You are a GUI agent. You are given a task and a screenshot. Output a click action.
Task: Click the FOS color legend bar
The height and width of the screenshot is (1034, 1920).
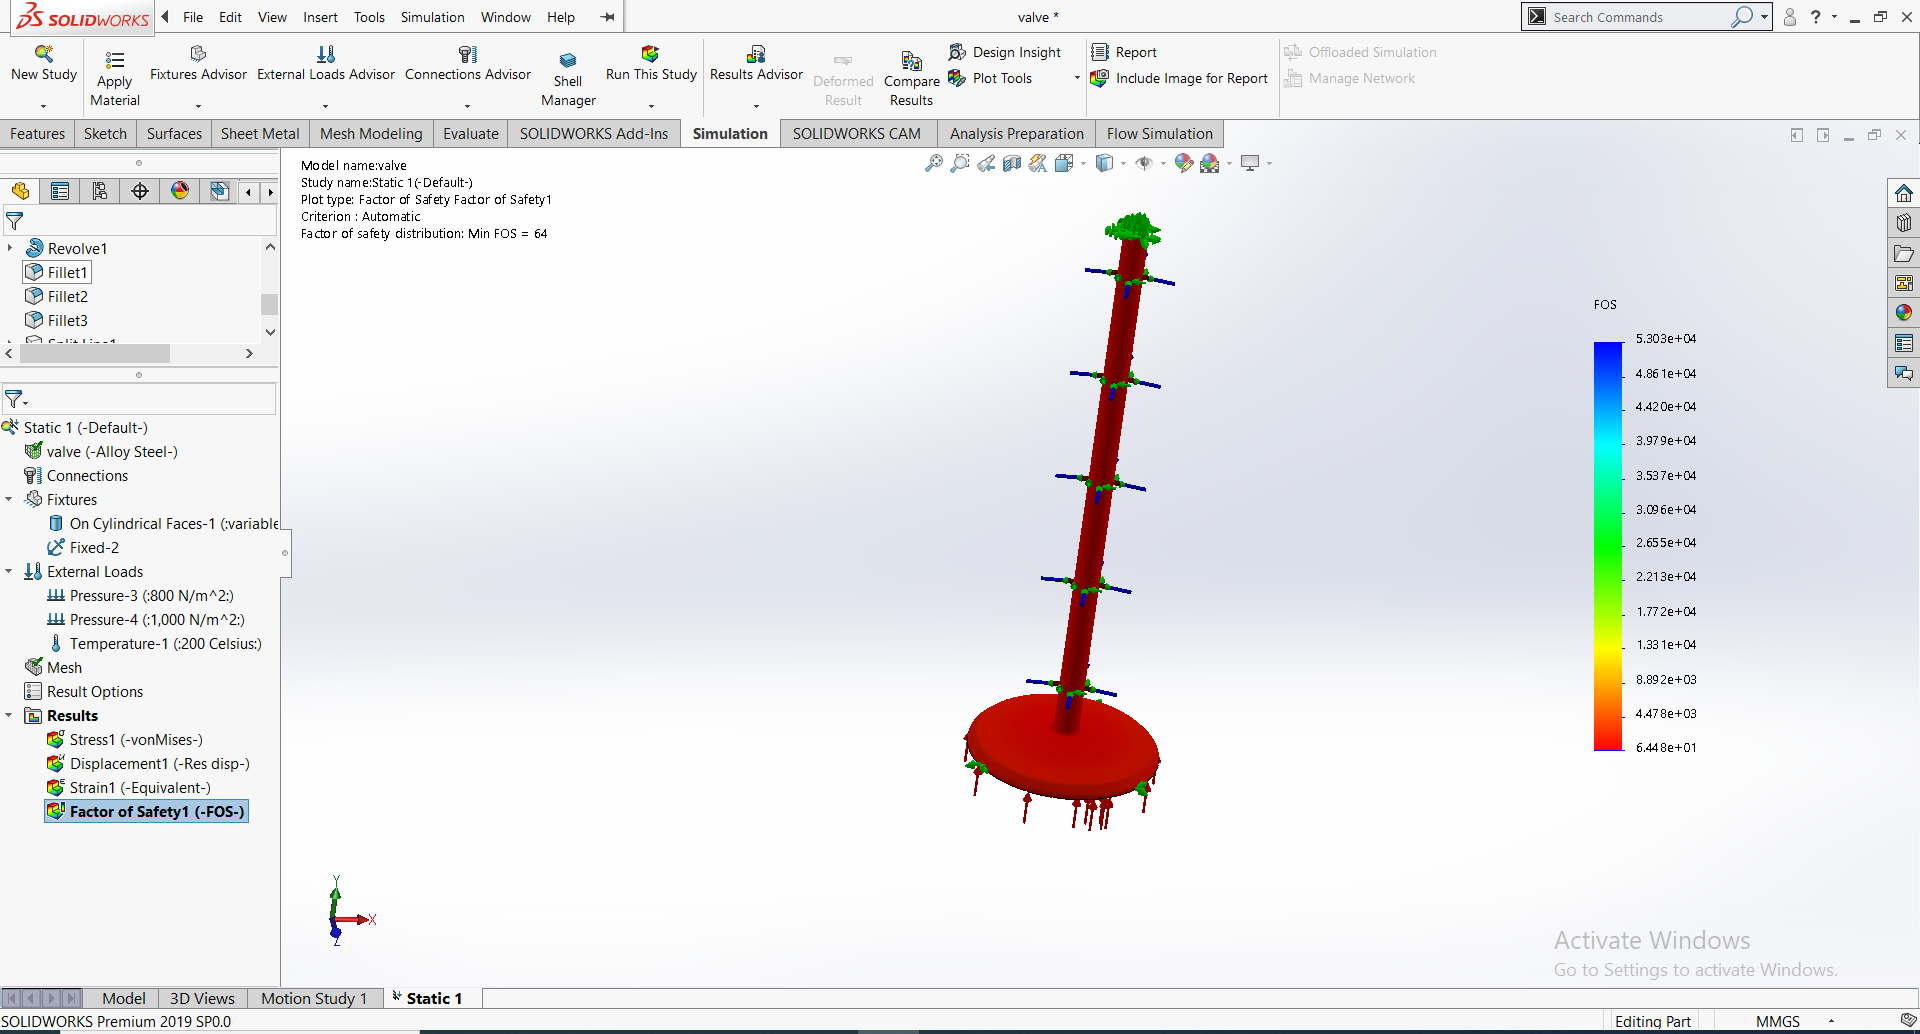1608,546
